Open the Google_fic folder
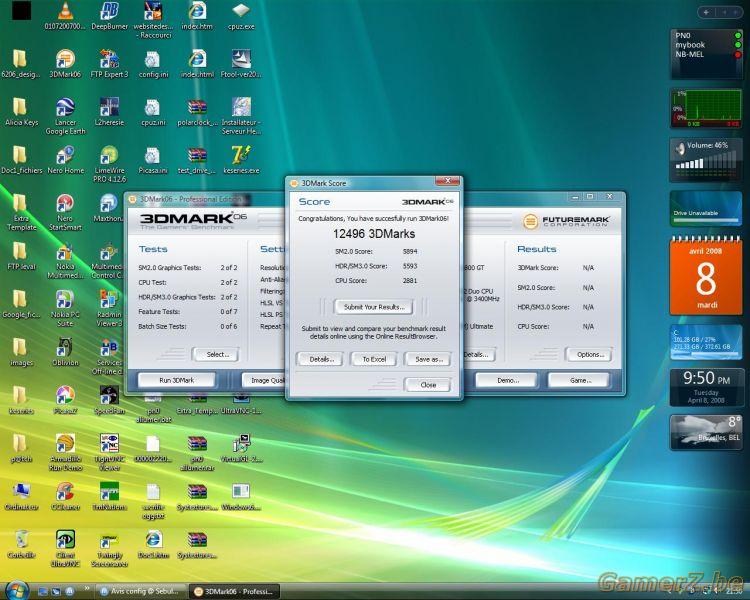The image size is (750, 600). pos(22,304)
